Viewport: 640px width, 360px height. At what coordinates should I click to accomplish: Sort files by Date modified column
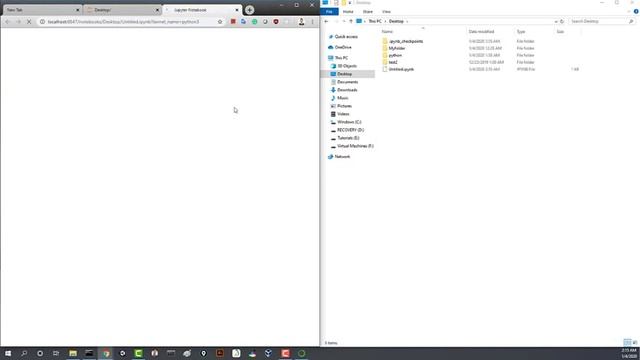(481, 31)
